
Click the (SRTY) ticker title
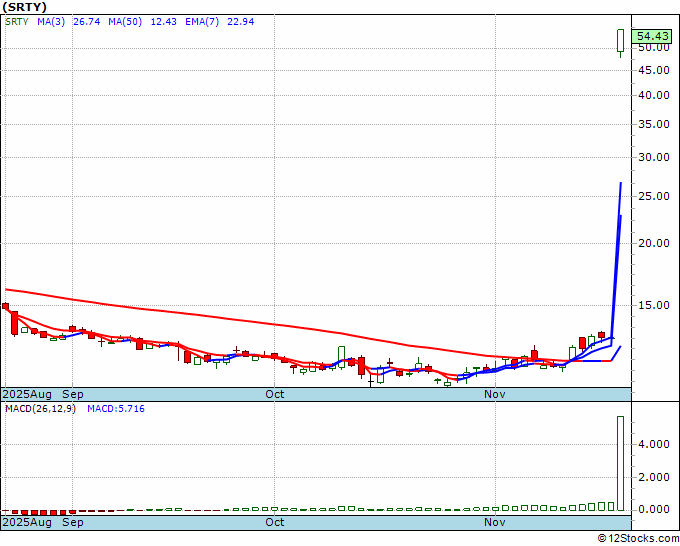25,6
